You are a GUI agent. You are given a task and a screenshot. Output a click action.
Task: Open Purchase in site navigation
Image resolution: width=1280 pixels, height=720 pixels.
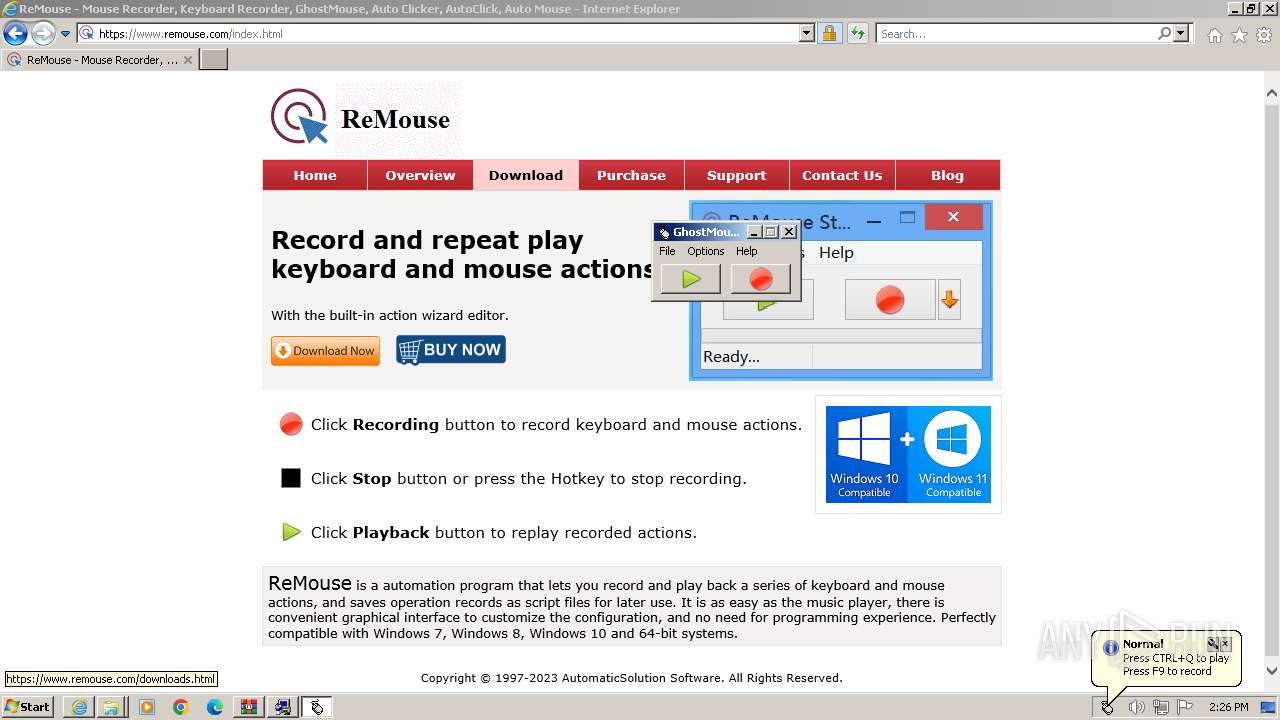tap(631, 175)
